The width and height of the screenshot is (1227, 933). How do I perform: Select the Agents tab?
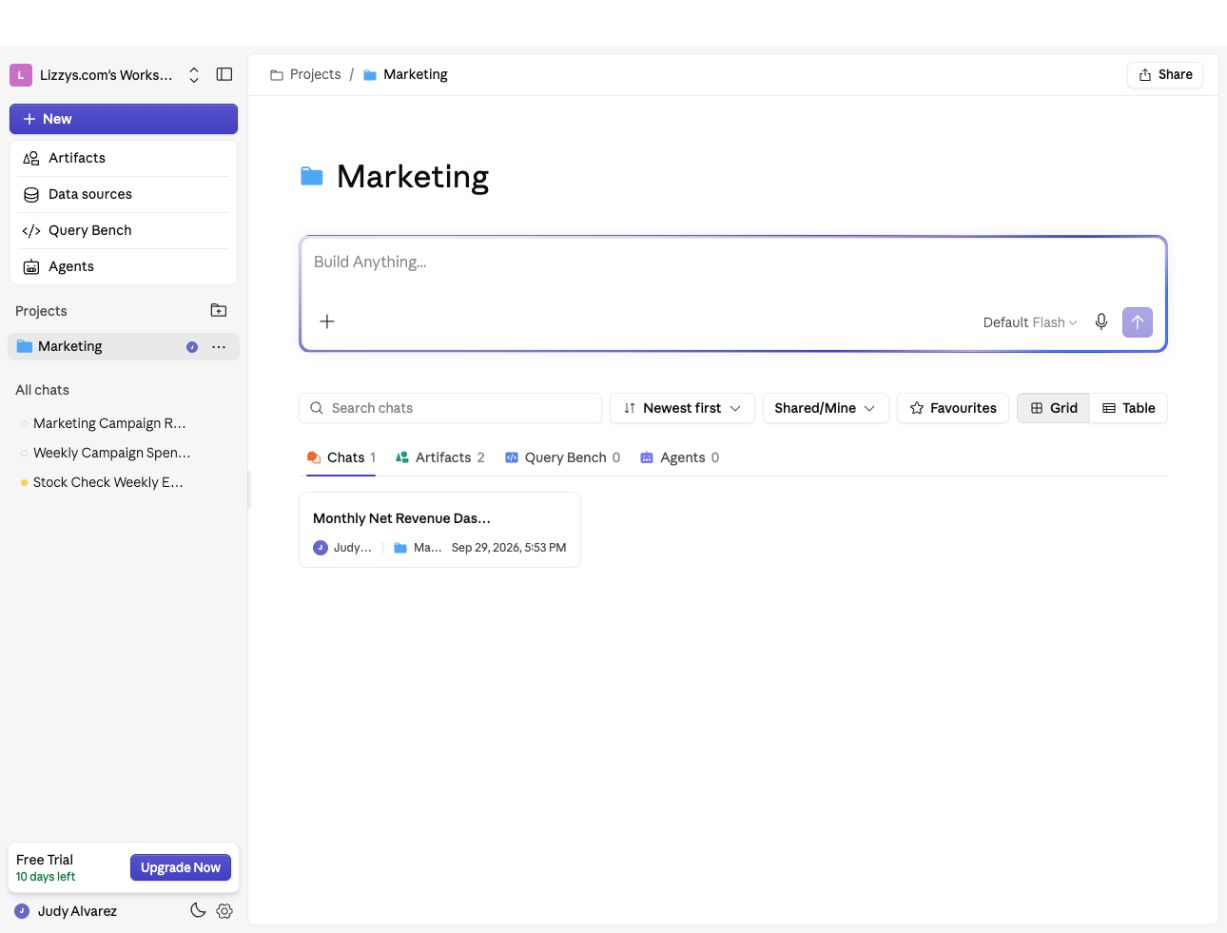pyautogui.click(x=680, y=458)
